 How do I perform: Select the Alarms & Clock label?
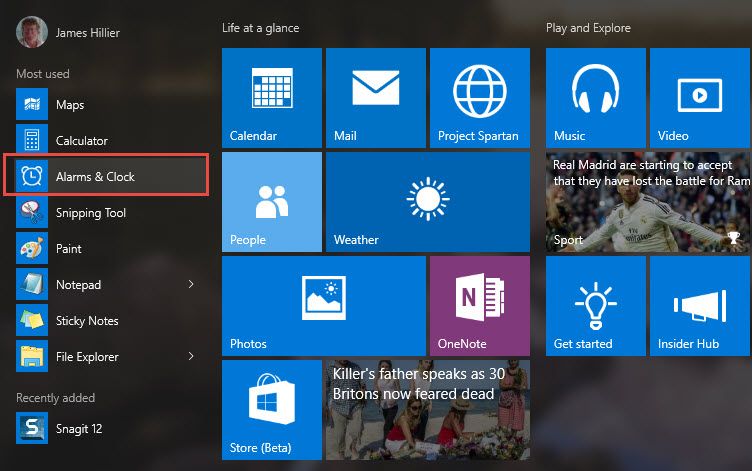95,177
